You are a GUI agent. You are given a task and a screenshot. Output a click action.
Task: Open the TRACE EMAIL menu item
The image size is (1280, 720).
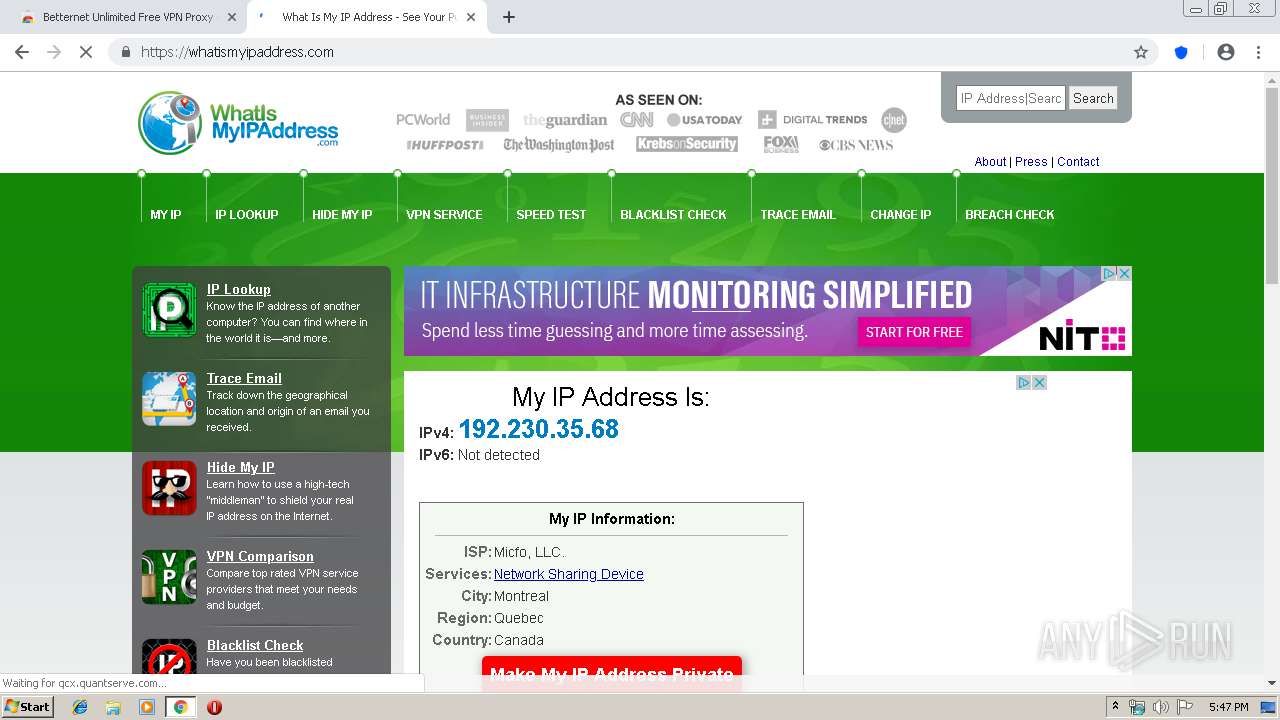pyautogui.click(x=798, y=214)
